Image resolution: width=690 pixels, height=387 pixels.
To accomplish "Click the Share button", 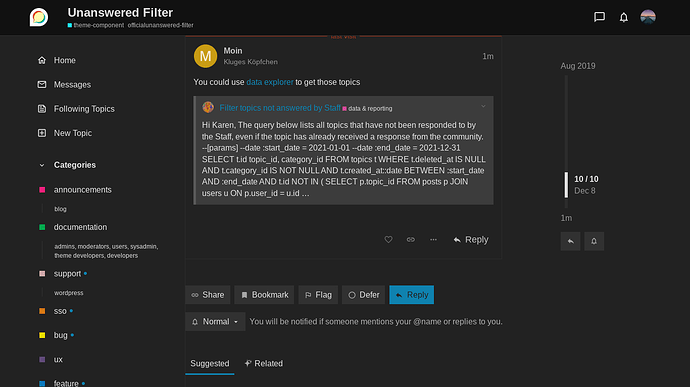I will [x=208, y=295].
